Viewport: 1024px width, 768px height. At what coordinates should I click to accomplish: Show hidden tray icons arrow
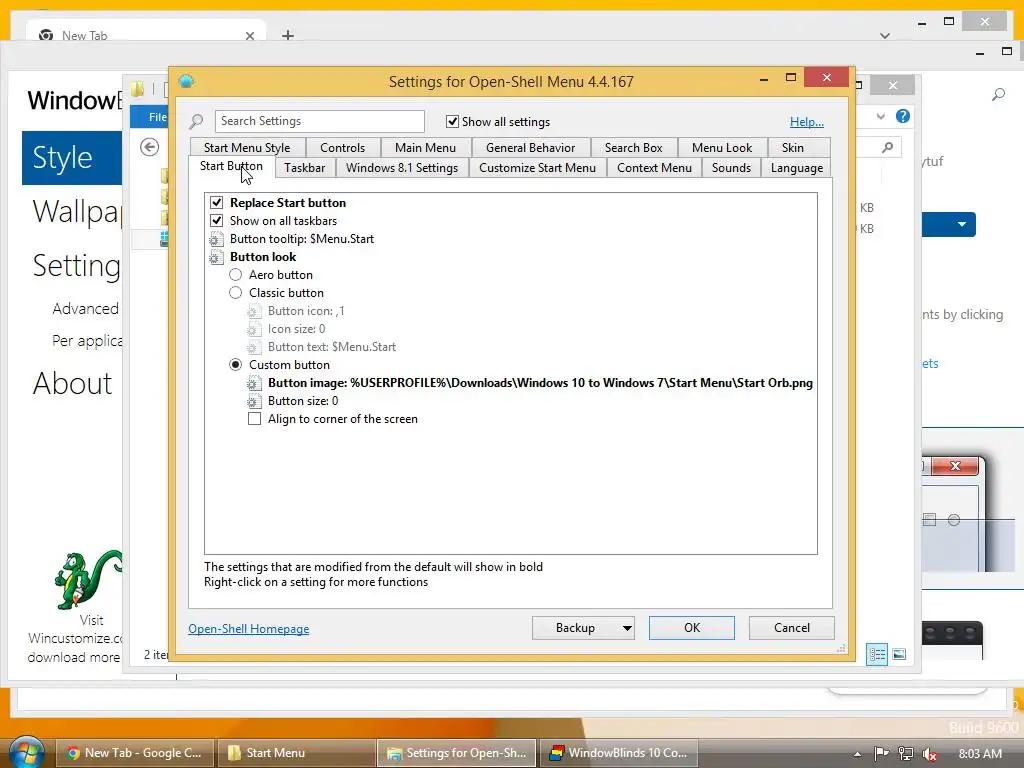pyautogui.click(x=857, y=754)
